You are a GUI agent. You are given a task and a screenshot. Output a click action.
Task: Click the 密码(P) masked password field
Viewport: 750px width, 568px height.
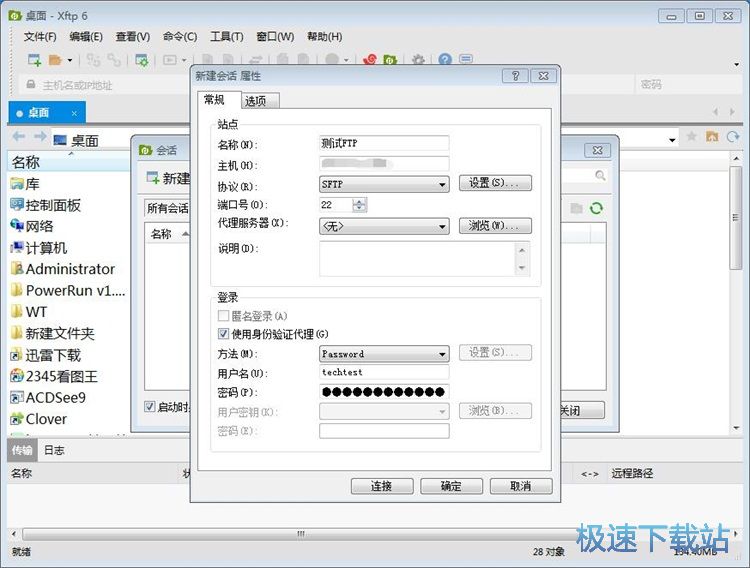coord(384,392)
